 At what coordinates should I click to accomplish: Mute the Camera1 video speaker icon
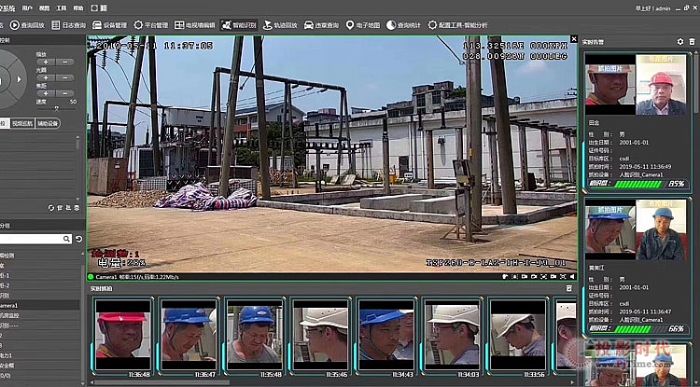click(x=572, y=277)
